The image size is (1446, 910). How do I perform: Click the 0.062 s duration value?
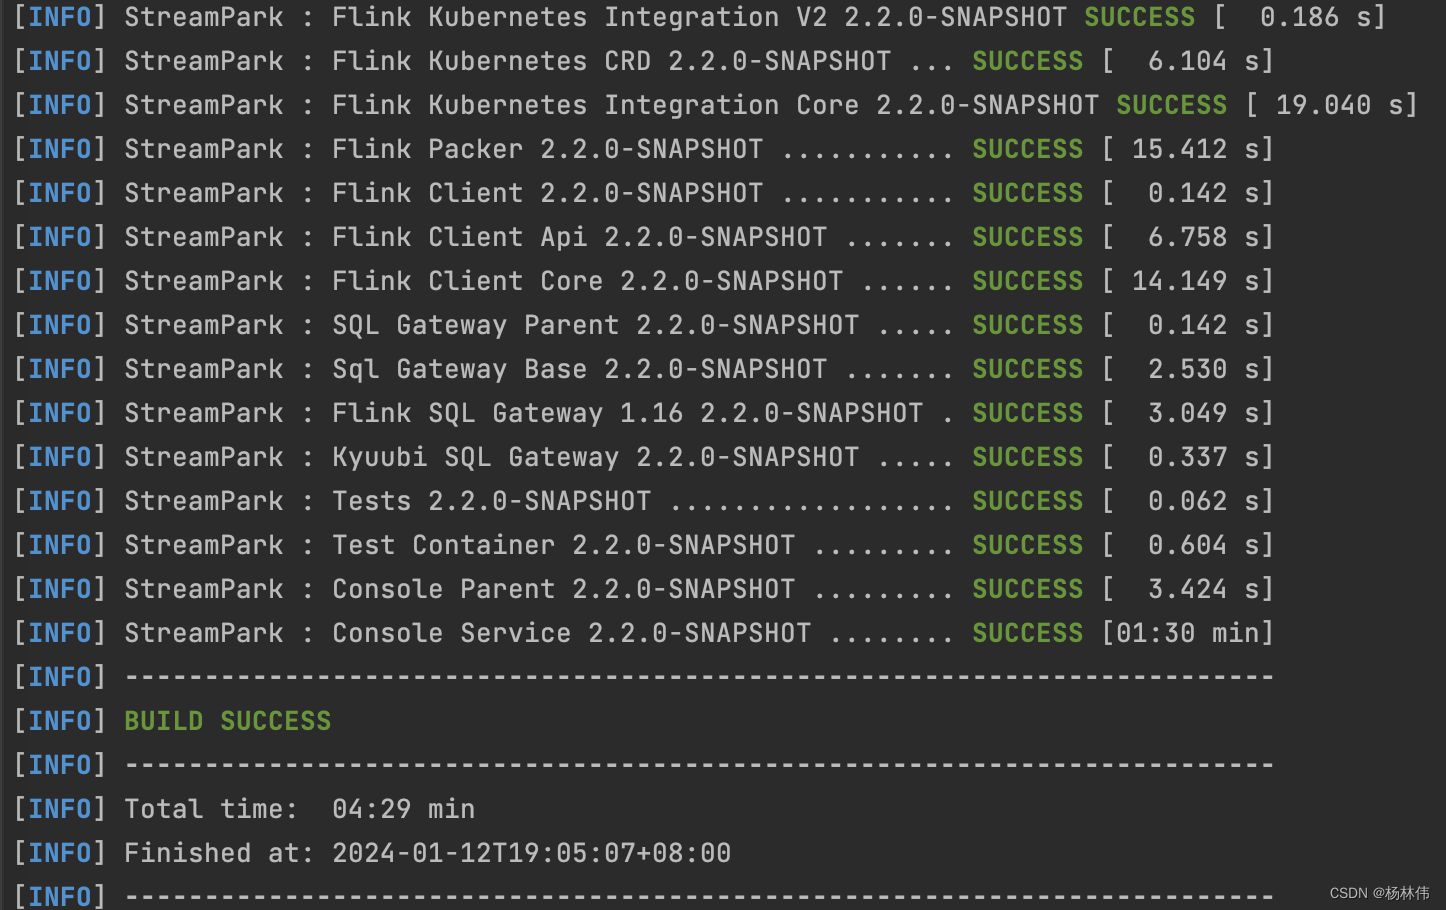pyautogui.click(x=1204, y=501)
